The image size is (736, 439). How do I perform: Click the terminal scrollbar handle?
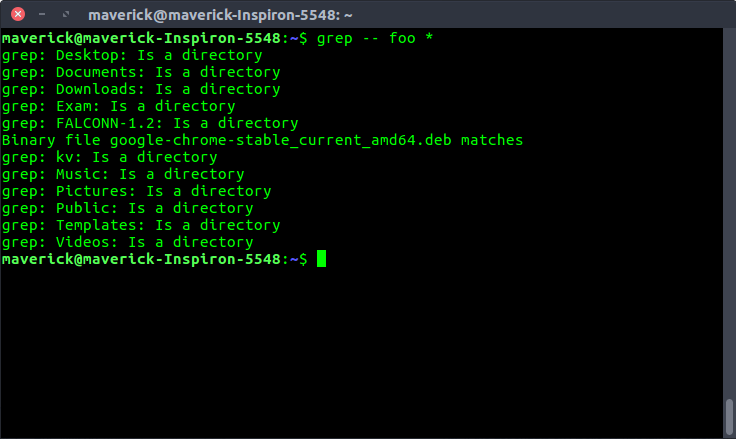click(729, 416)
